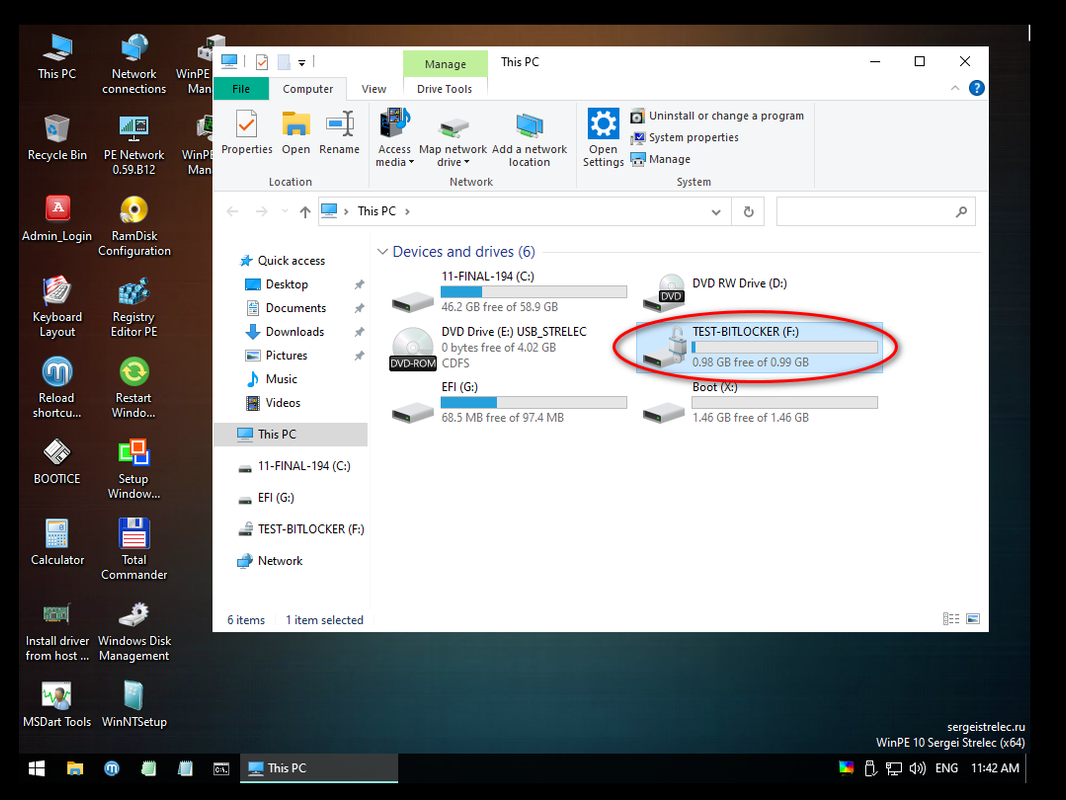Click System properties in ribbon
This screenshot has width=1066, height=800.
pos(685,137)
